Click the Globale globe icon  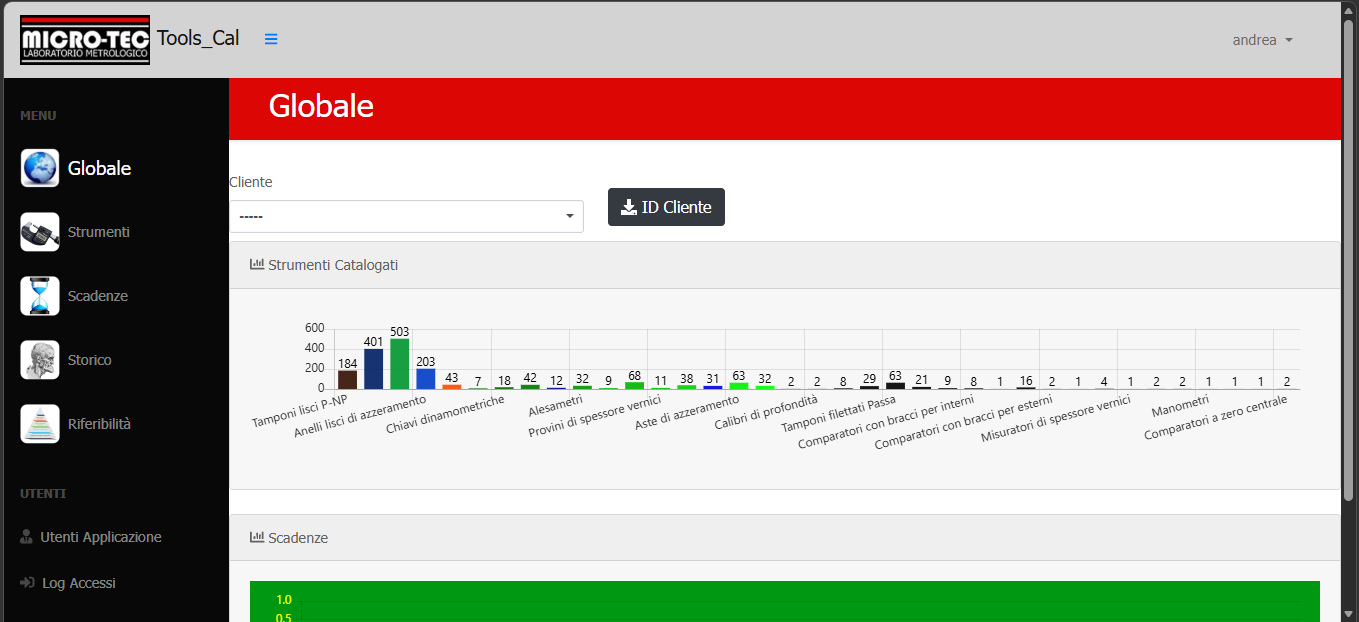point(40,168)
